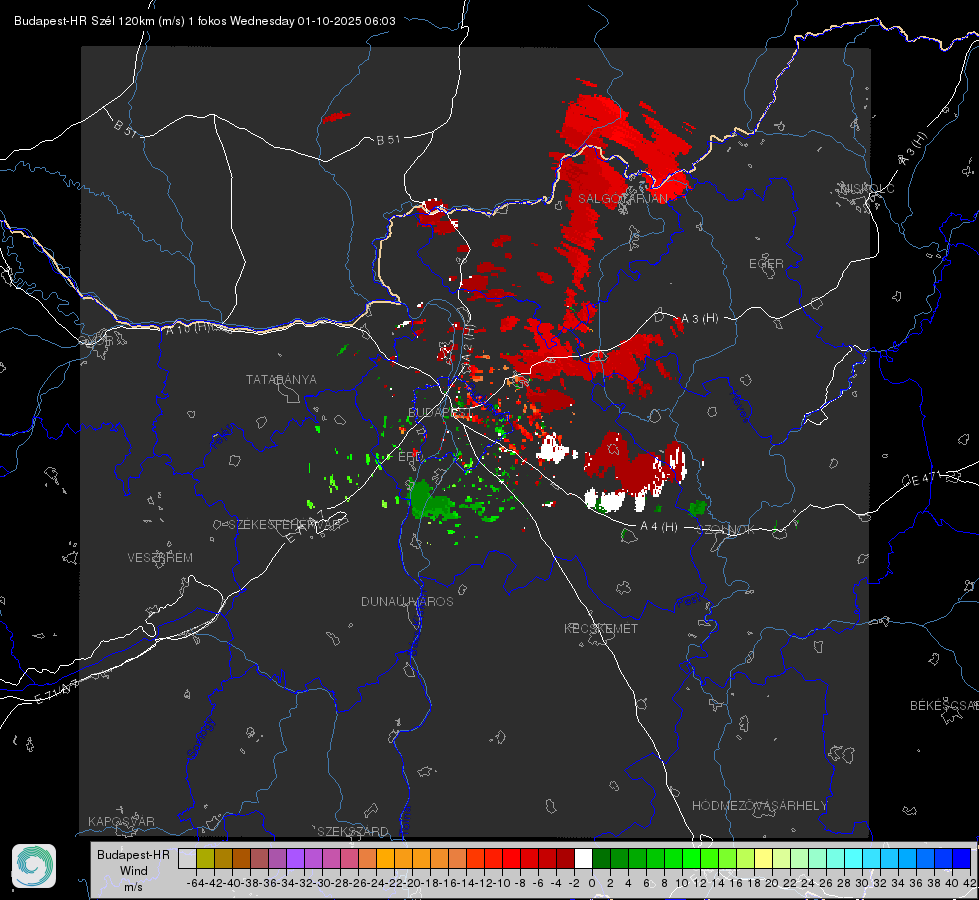Pick the deep blue swatch between 40 and 42
This screenshot has width=979, height=900.
pyautogui.click(x=961, y=858)
